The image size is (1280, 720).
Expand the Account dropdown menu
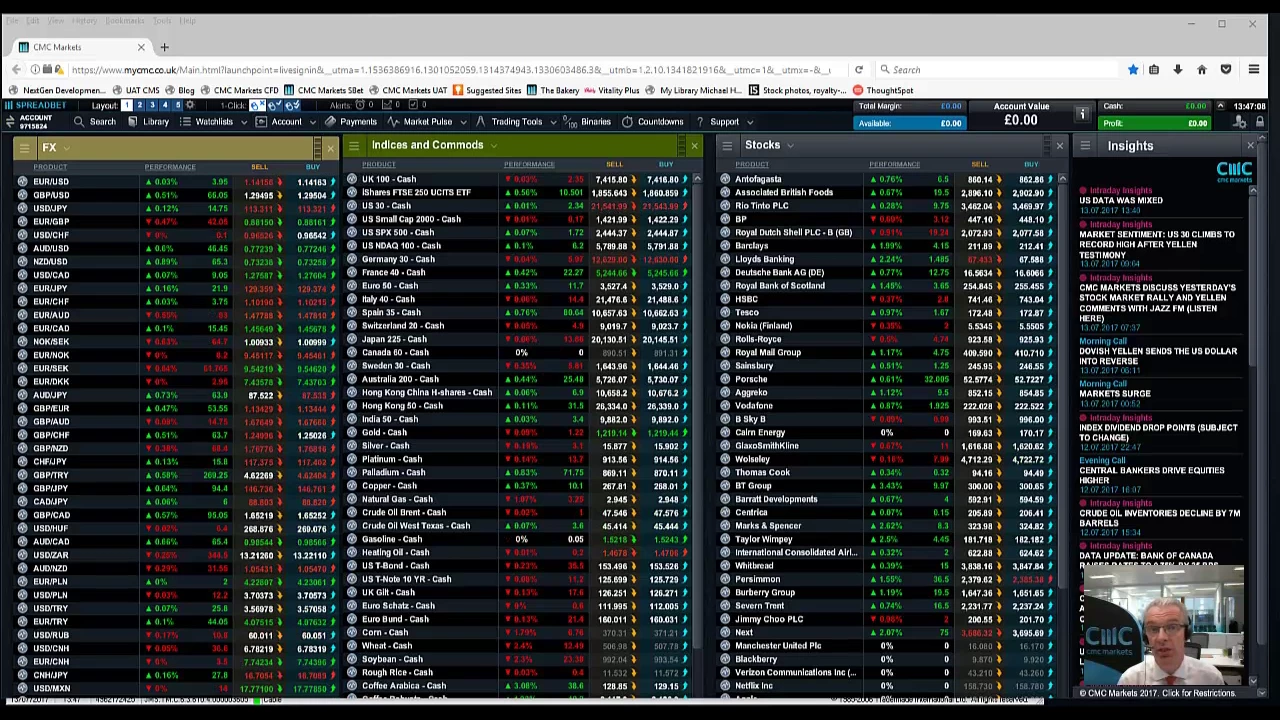[x=313, y=122]
